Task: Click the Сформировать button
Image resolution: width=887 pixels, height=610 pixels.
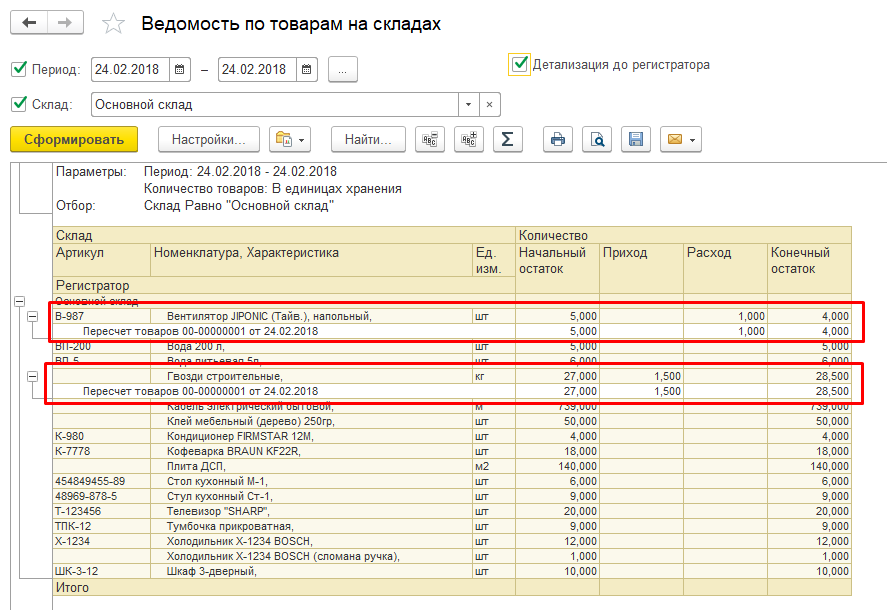Action: [x=74, y=139]
